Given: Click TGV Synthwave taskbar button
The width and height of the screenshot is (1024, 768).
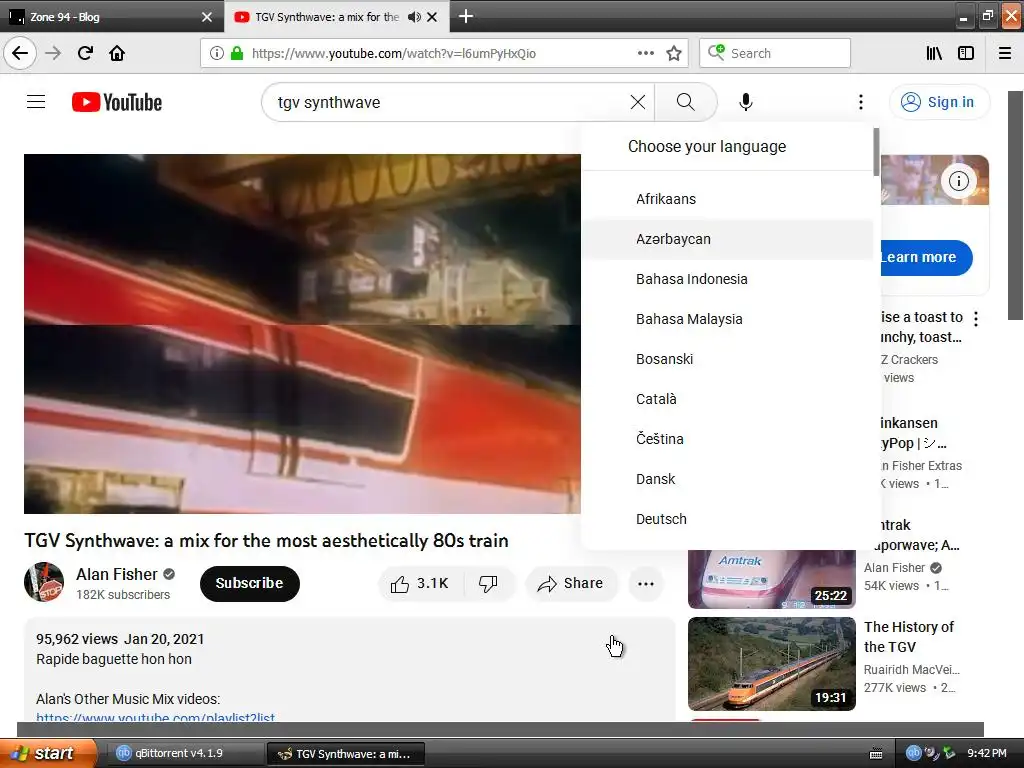Looking at the screenshot, I should click(345, 754).
